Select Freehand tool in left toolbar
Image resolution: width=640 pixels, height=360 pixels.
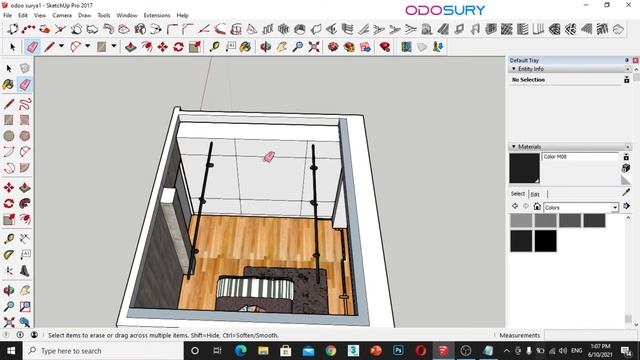pyautogui.click(x=24, y=104)
